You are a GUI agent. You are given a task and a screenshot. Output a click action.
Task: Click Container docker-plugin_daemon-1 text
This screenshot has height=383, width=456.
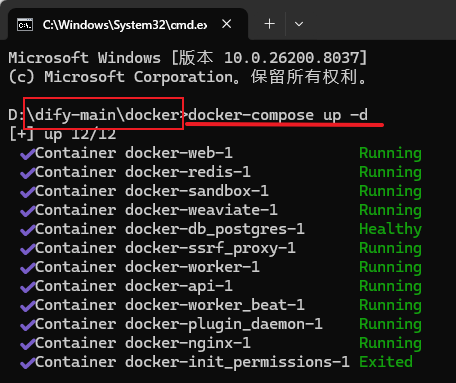click(179, 324)
